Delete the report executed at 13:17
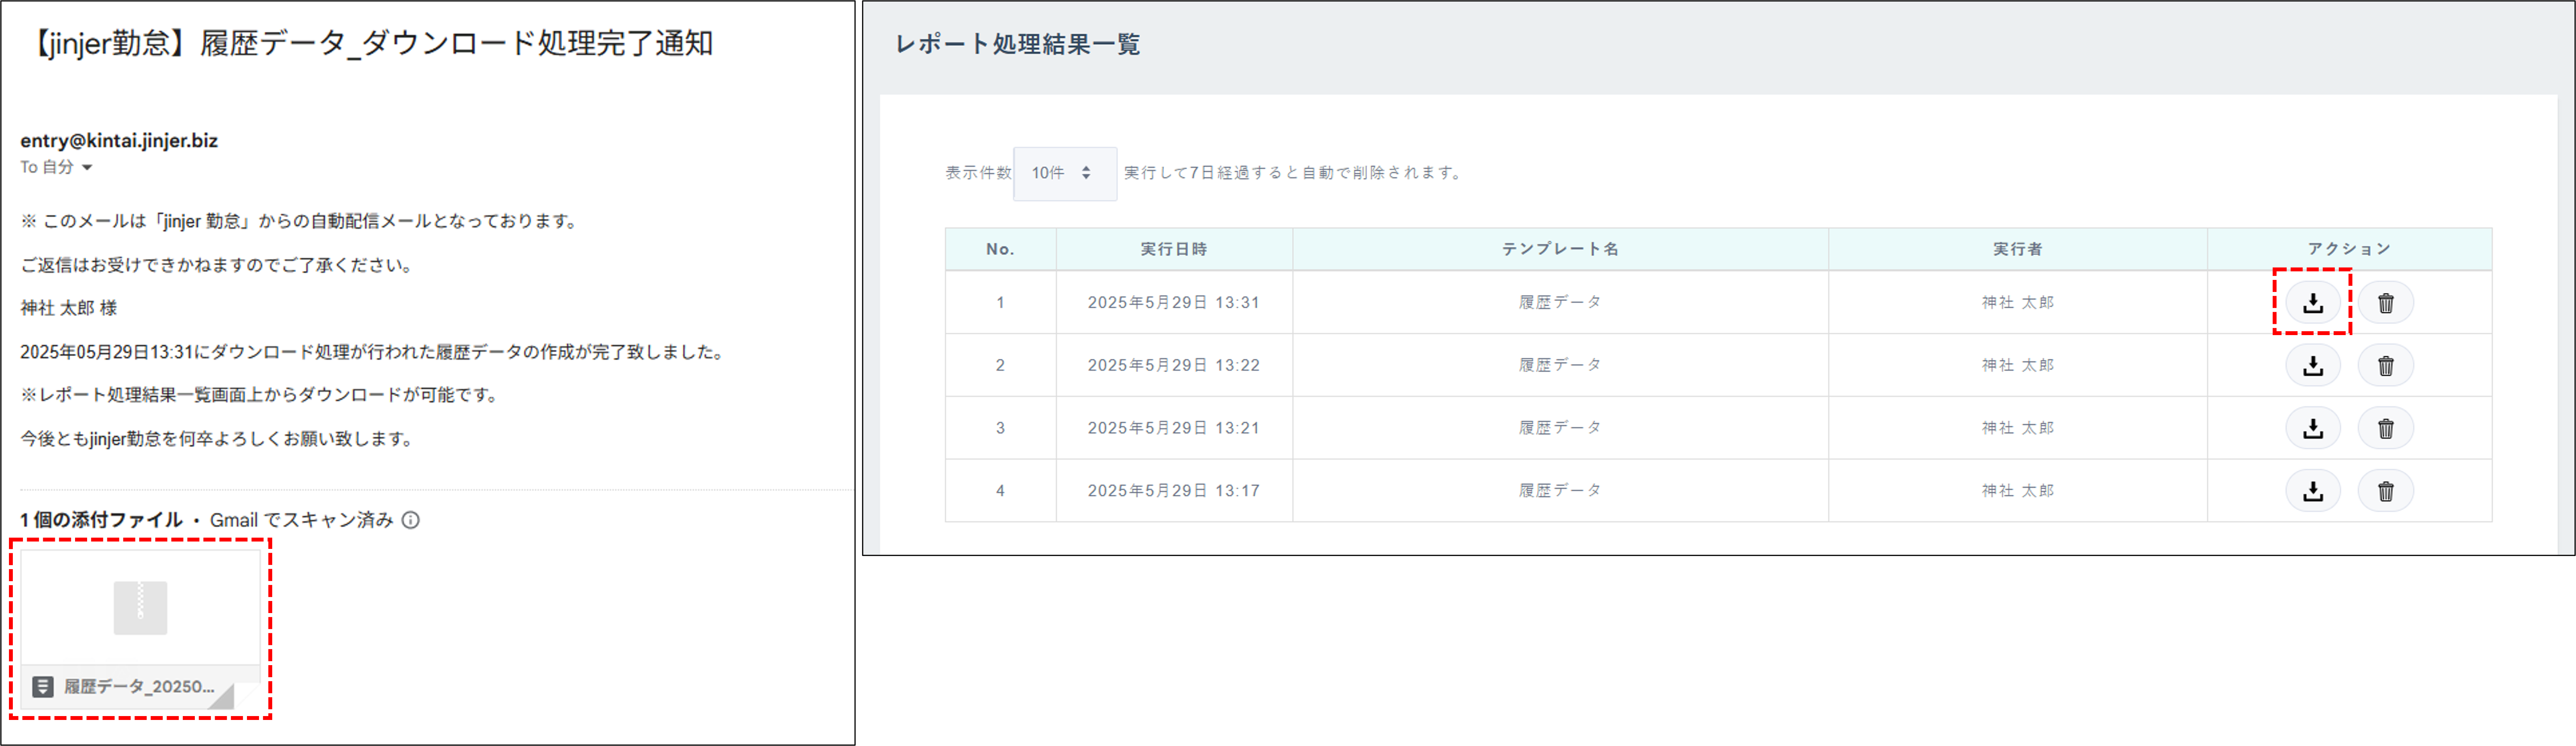The image size is (2576, 746). tap(2385, 491)
